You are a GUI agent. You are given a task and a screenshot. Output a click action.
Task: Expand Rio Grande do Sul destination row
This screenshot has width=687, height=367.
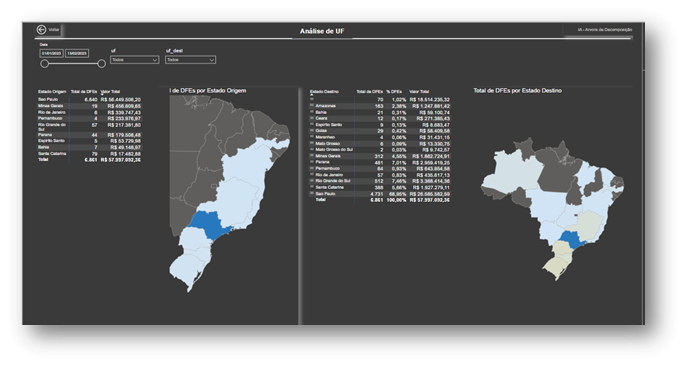click(x=312, y=181)
